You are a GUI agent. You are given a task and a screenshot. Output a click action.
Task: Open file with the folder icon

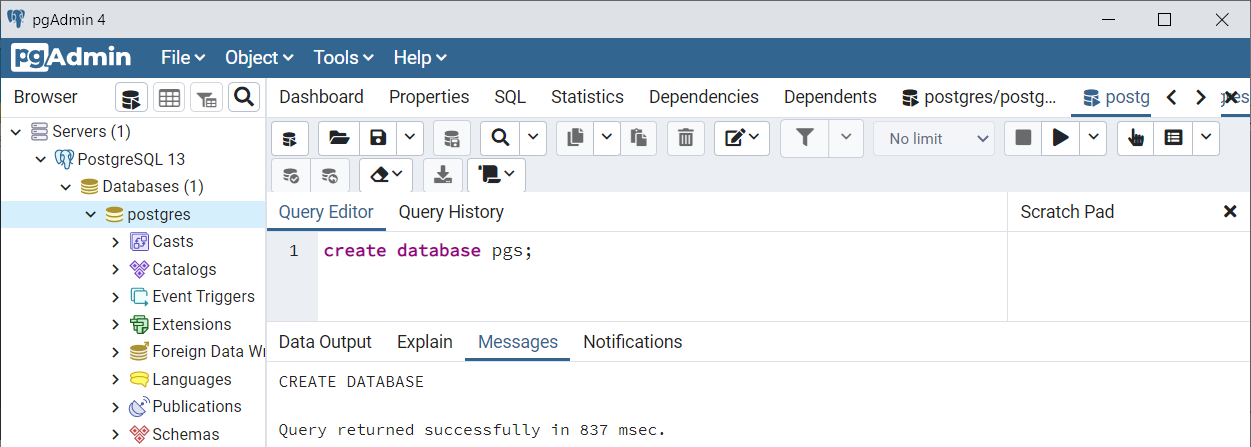pyautogui.click(x=339, y=138)
